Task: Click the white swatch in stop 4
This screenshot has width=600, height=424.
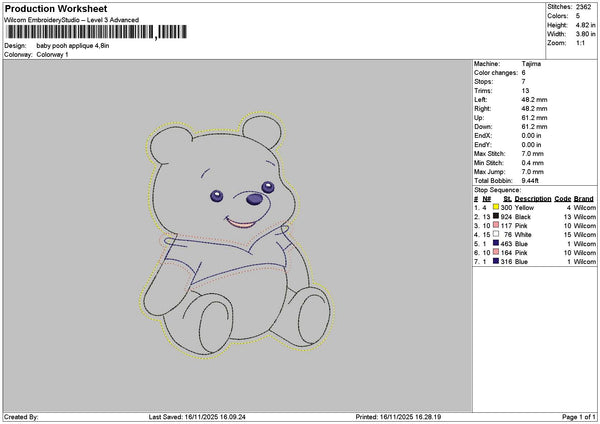Action: (x=496, y=234)
